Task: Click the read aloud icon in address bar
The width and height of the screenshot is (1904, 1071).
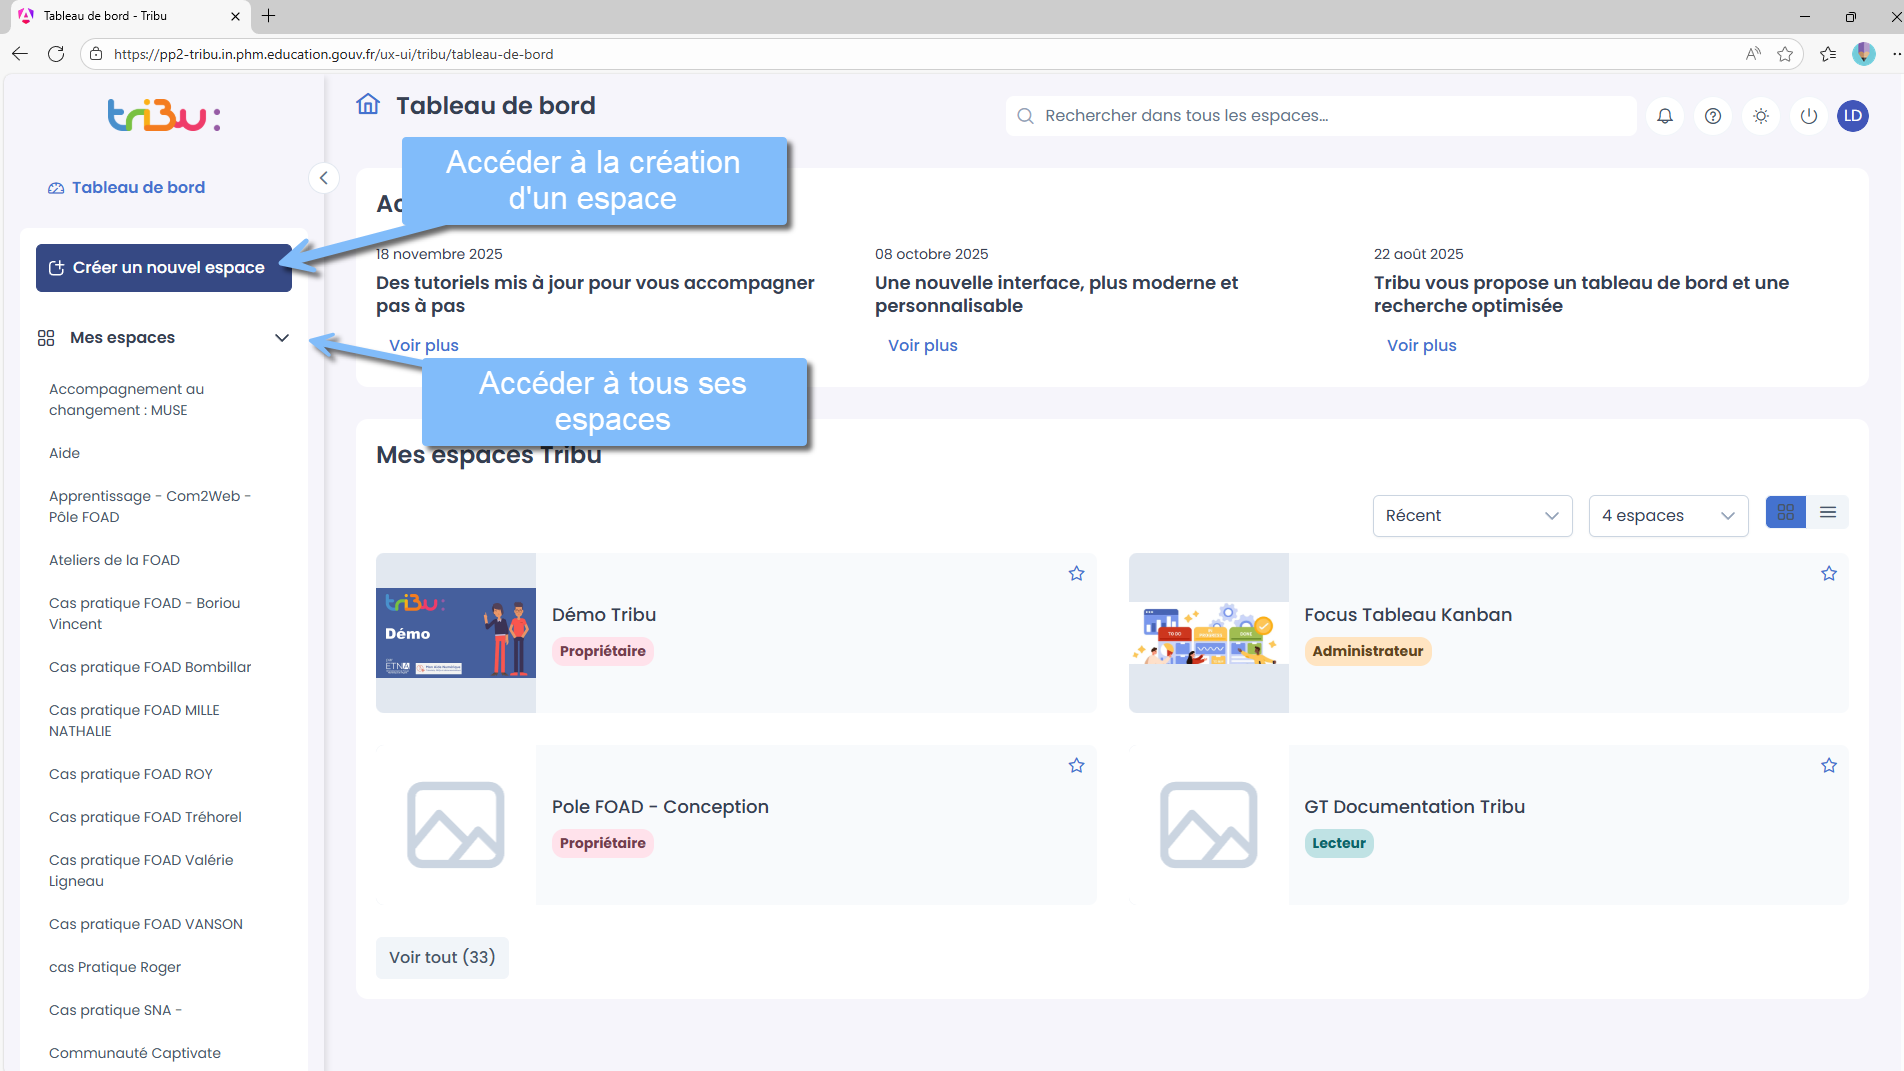Action: coord(1753,54)
